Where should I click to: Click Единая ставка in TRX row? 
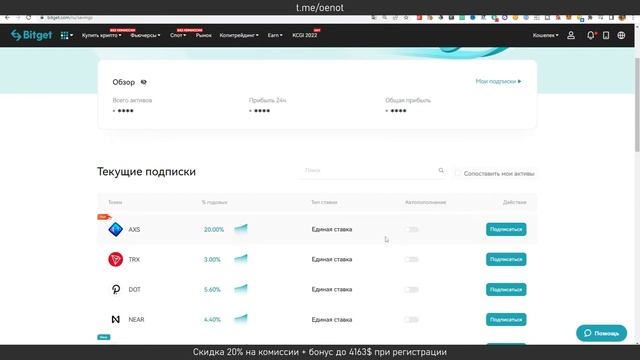[x=332, y=259]
